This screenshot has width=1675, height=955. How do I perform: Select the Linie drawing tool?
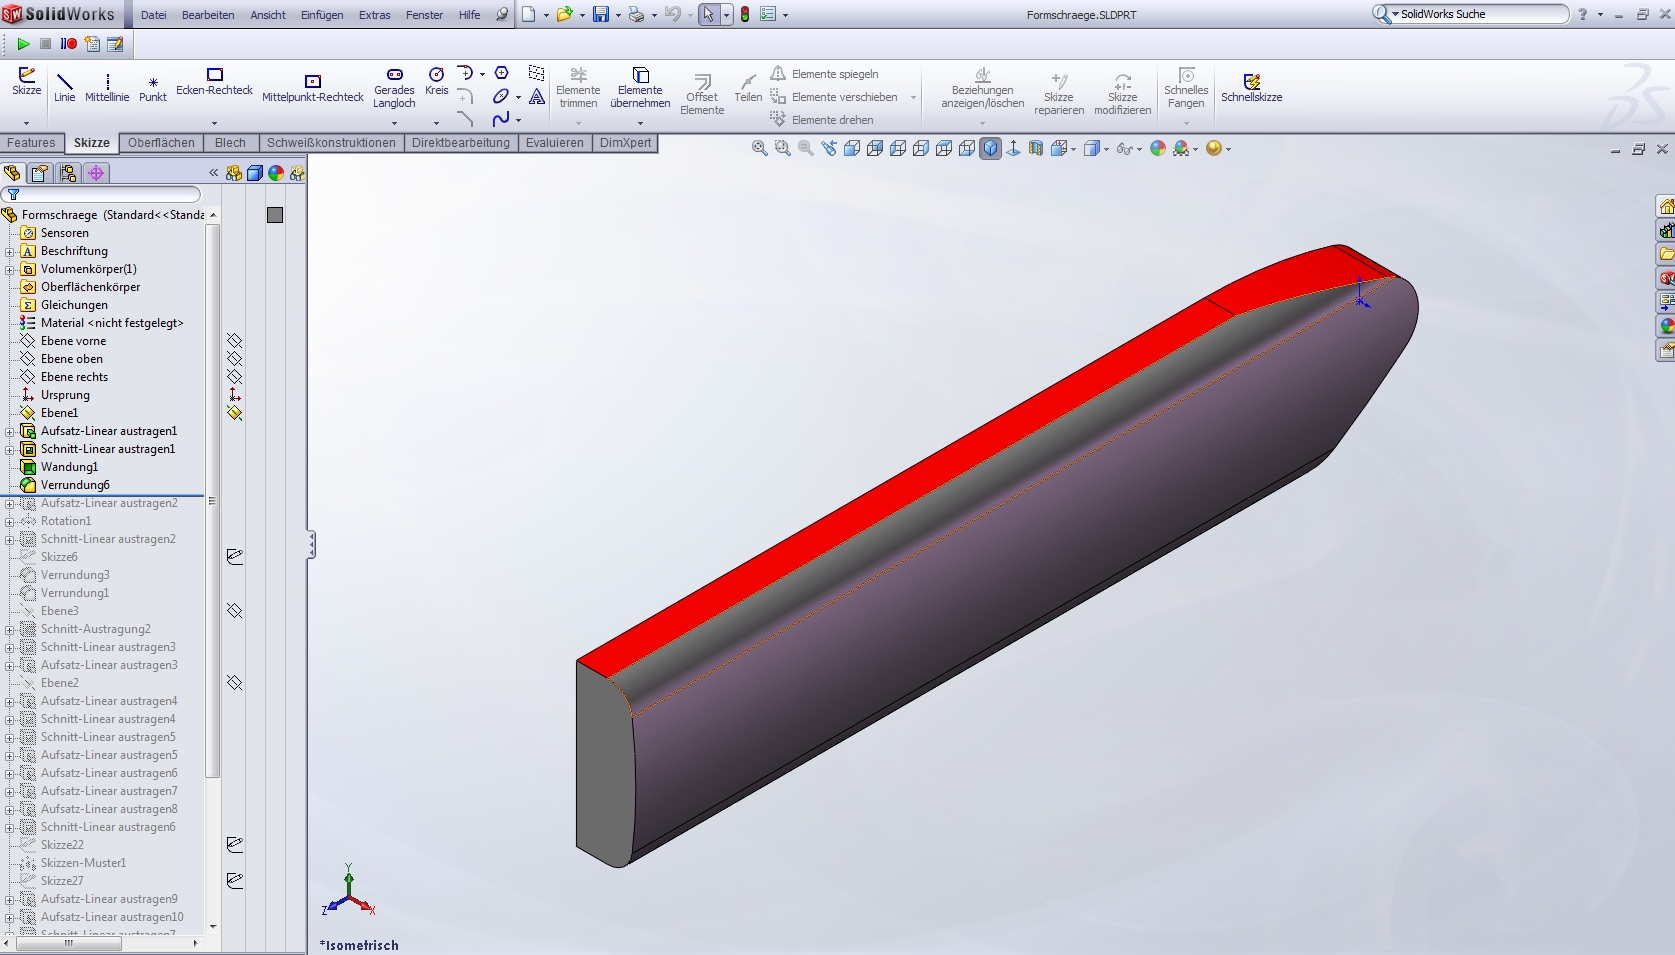64,88
